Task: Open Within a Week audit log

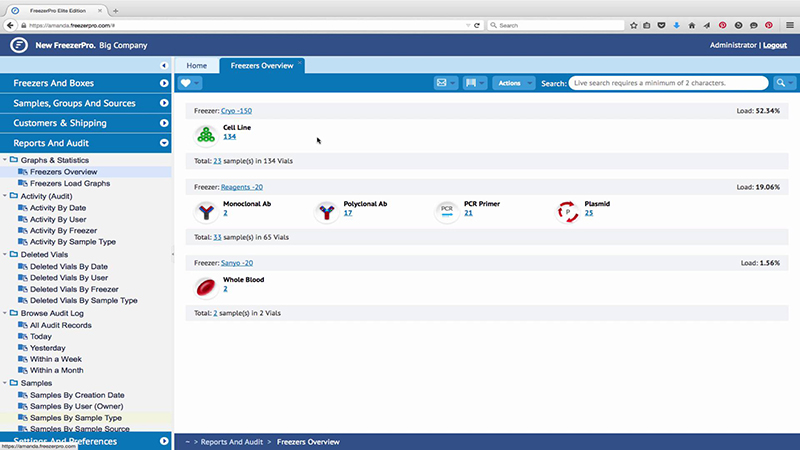Action: [56, 359]
